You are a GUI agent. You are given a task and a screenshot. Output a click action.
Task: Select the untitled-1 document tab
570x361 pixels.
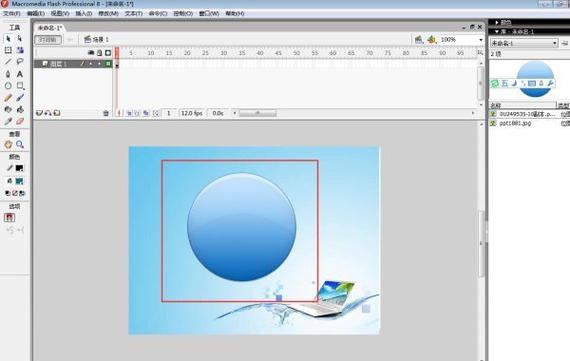point(50,28)
